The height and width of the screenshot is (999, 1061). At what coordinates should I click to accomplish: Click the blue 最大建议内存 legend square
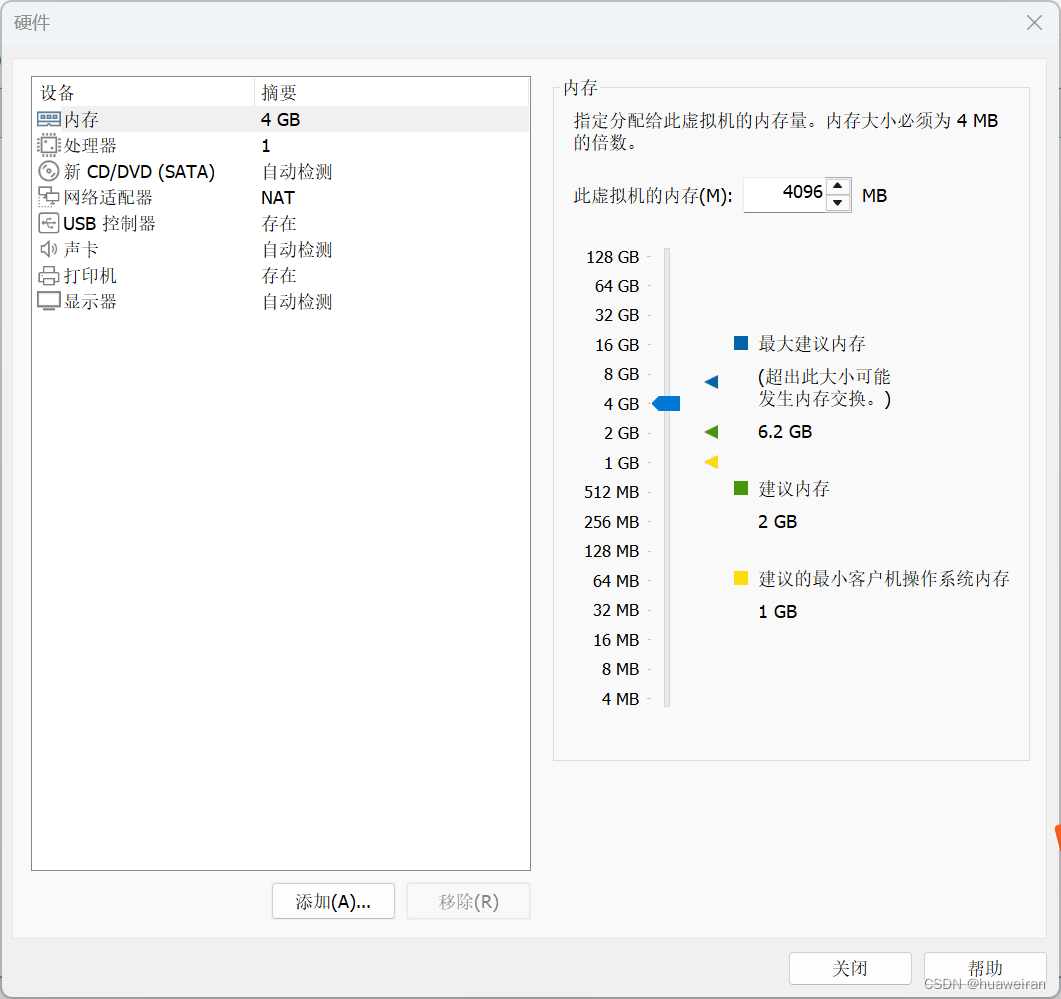coord(741,343)
